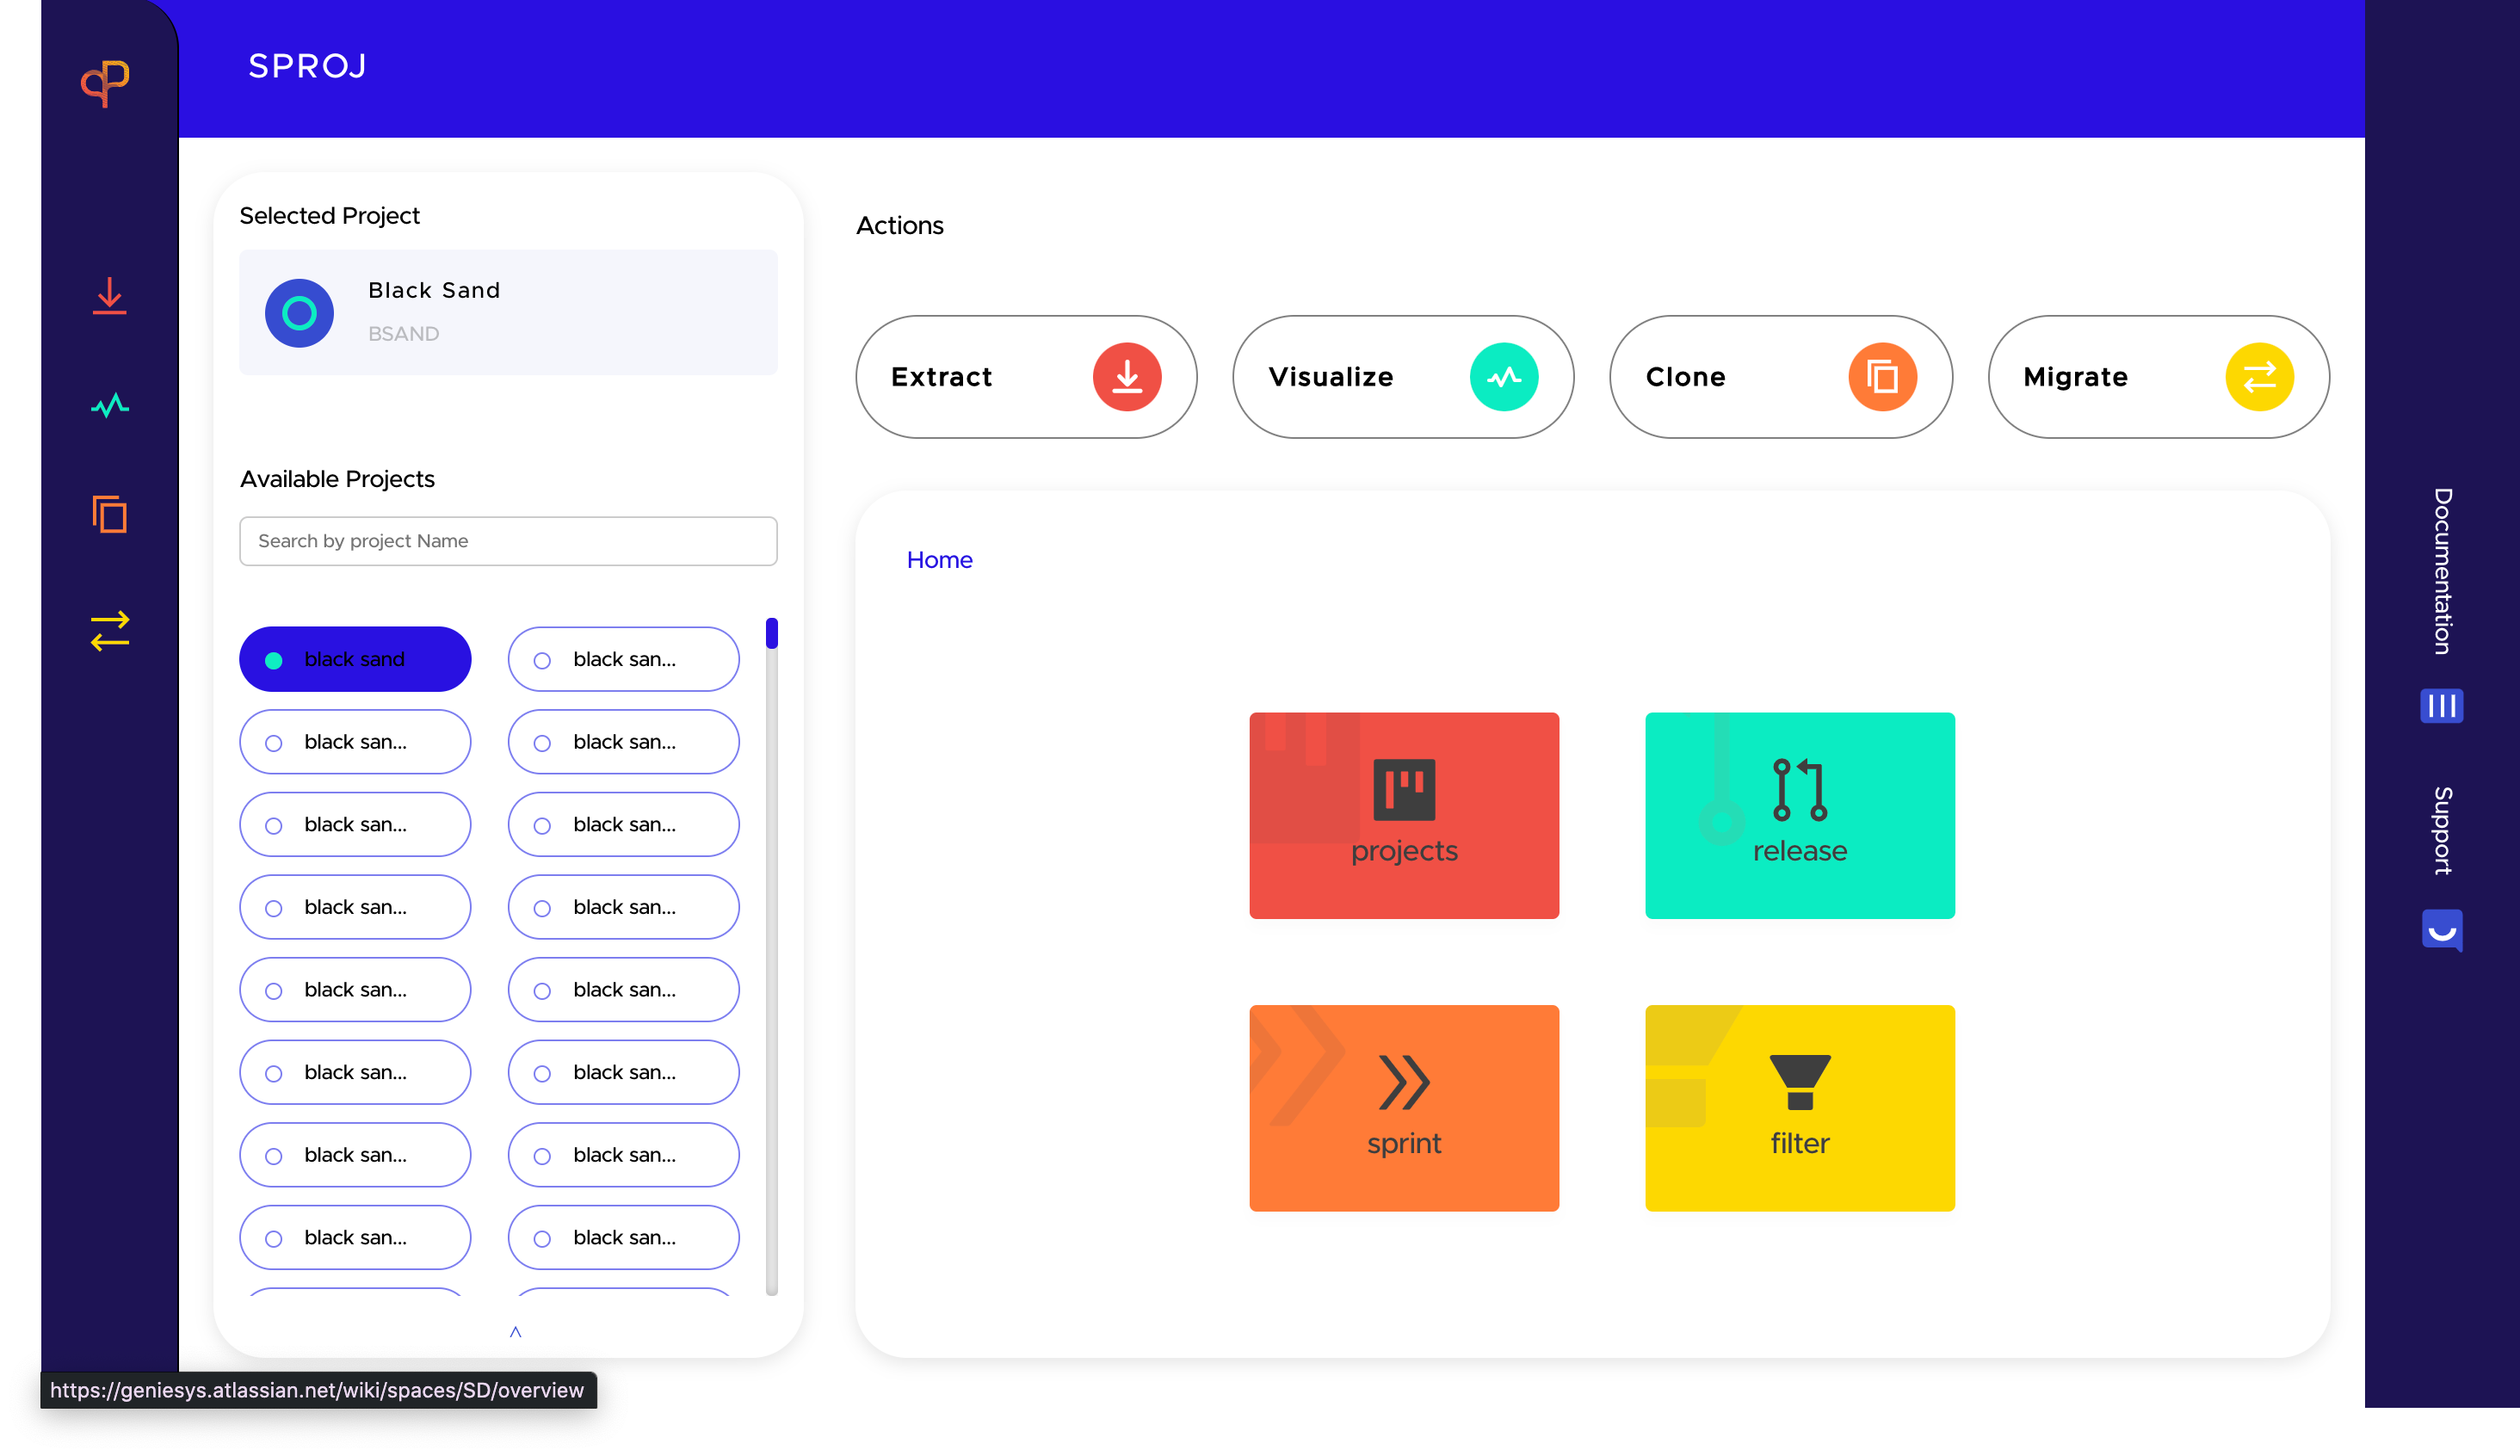Select first-row right black san... project
2520x1456 pixels.
(624, 659)
